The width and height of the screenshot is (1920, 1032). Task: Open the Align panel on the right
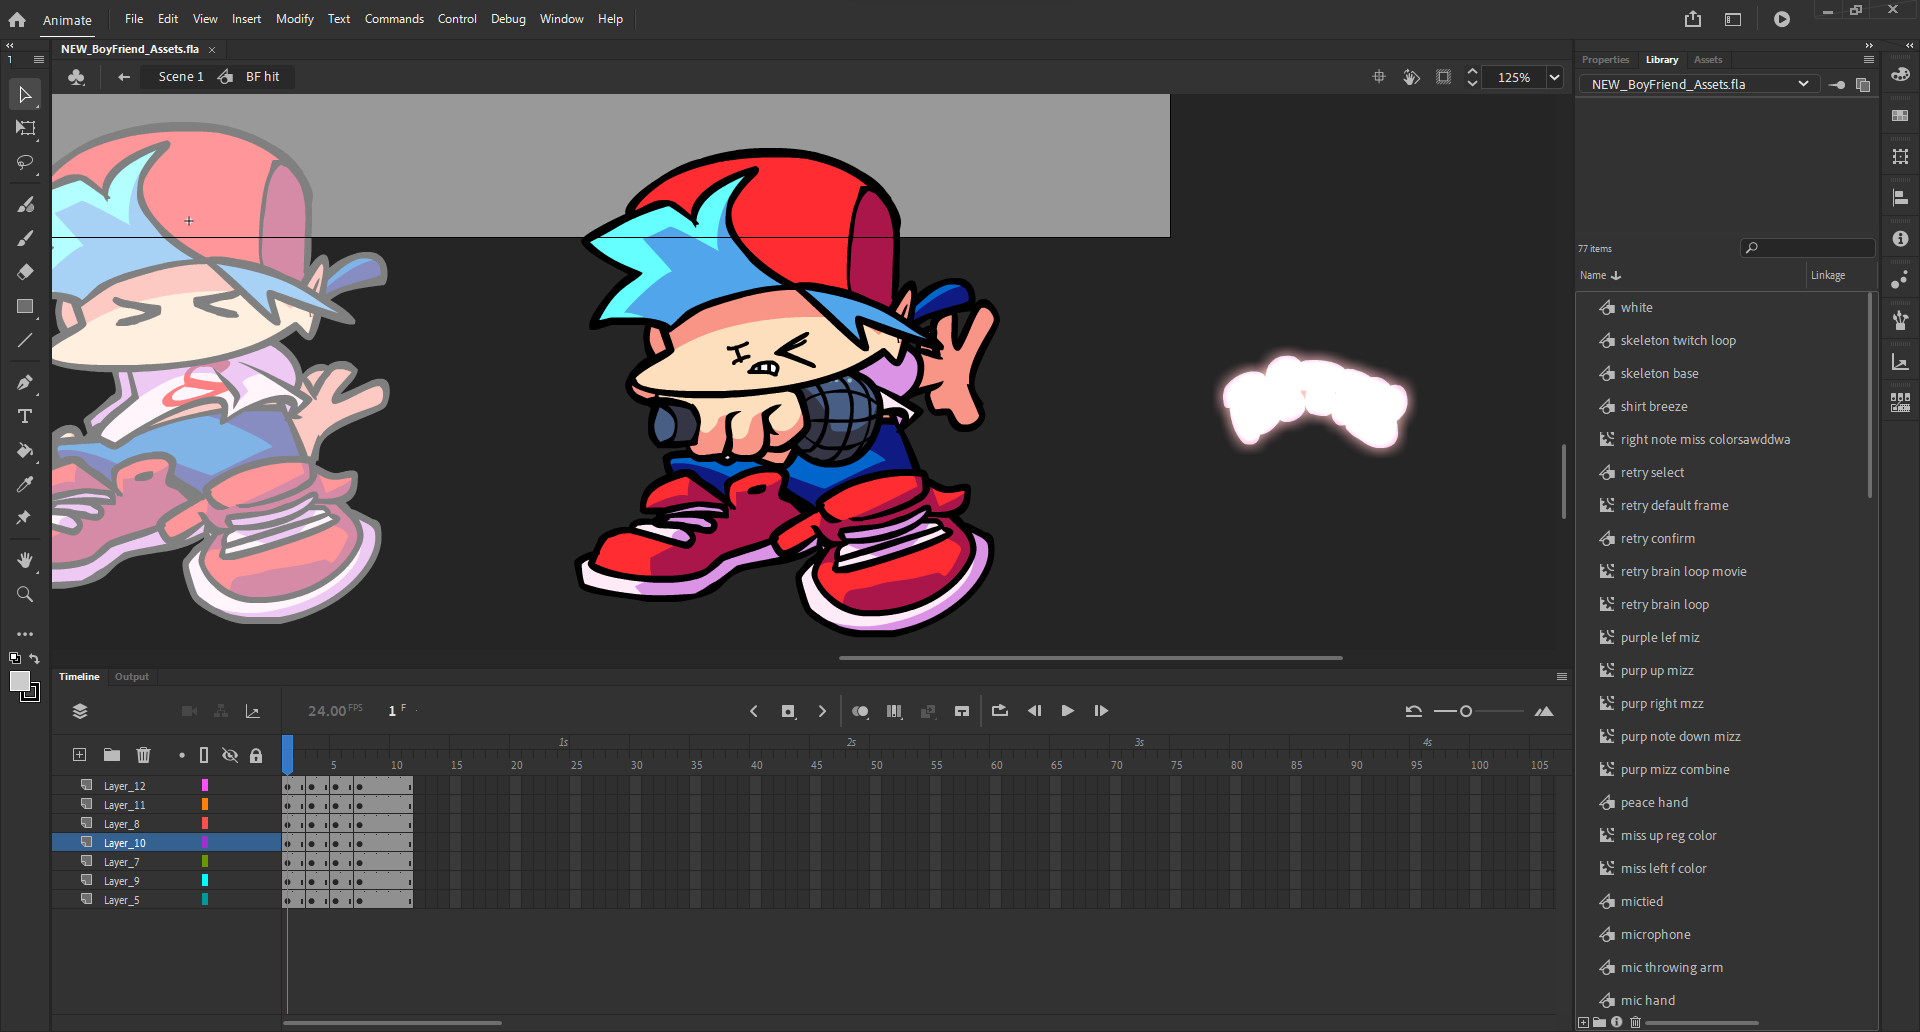click(x=1899, y=197)
